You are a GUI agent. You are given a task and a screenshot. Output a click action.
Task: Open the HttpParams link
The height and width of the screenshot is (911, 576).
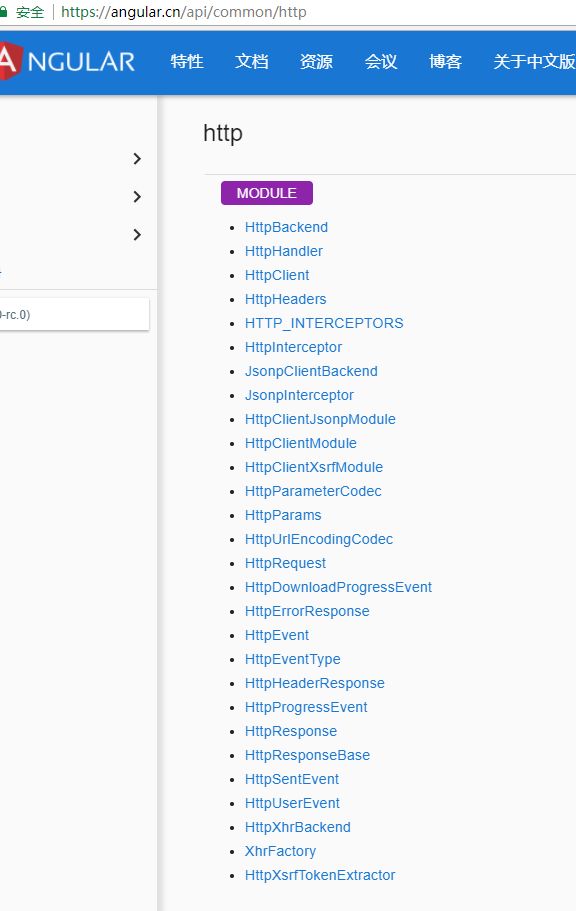tap(283, 515)
